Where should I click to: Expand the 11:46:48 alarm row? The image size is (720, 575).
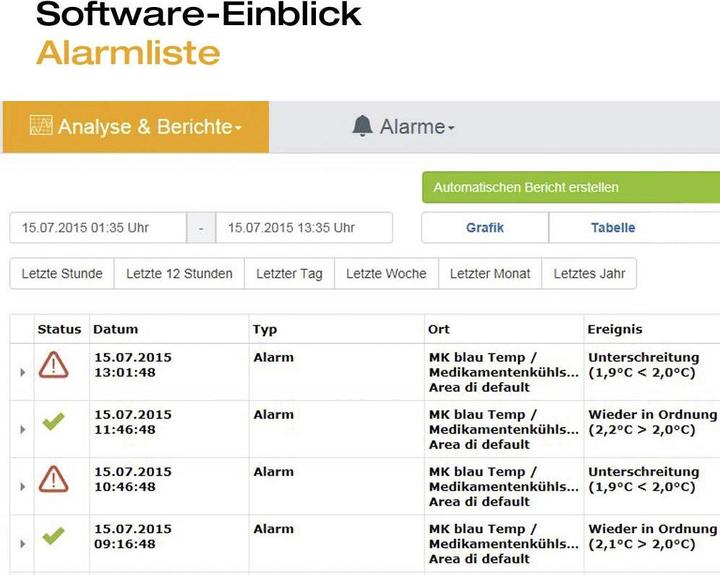pyautogui.click(x=23, y=430)
